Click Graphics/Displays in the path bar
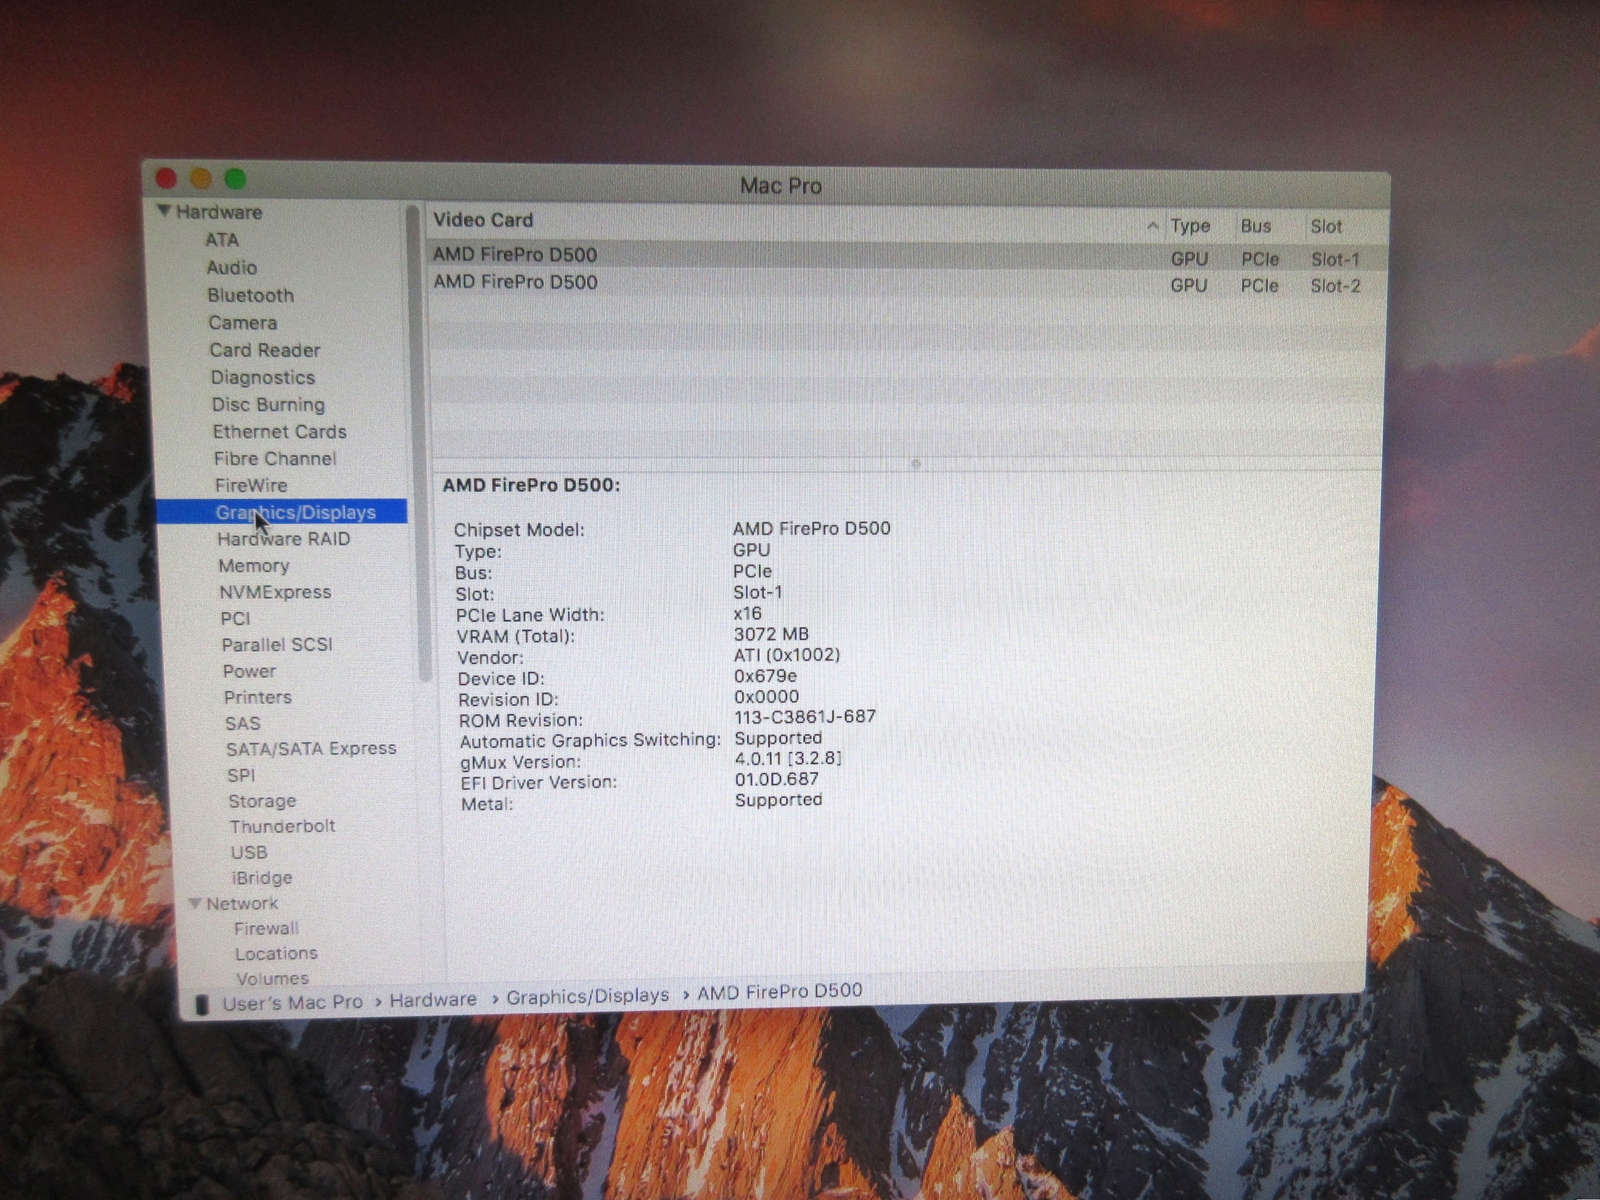Image resolution: width=1600 pixels, height=1200 pixels. (587, 996)
